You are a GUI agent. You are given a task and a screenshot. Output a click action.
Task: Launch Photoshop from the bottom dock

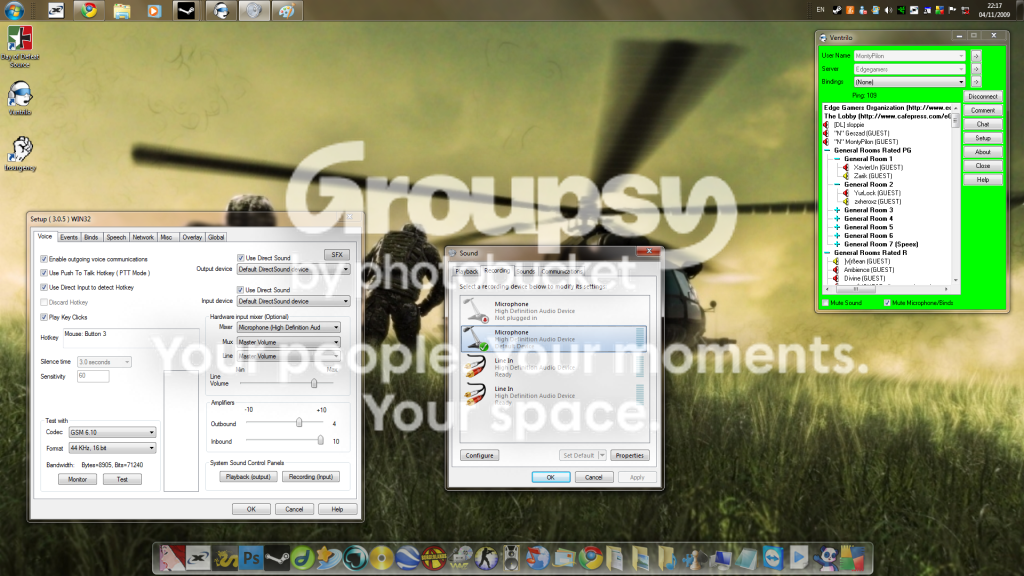[251, 558]
